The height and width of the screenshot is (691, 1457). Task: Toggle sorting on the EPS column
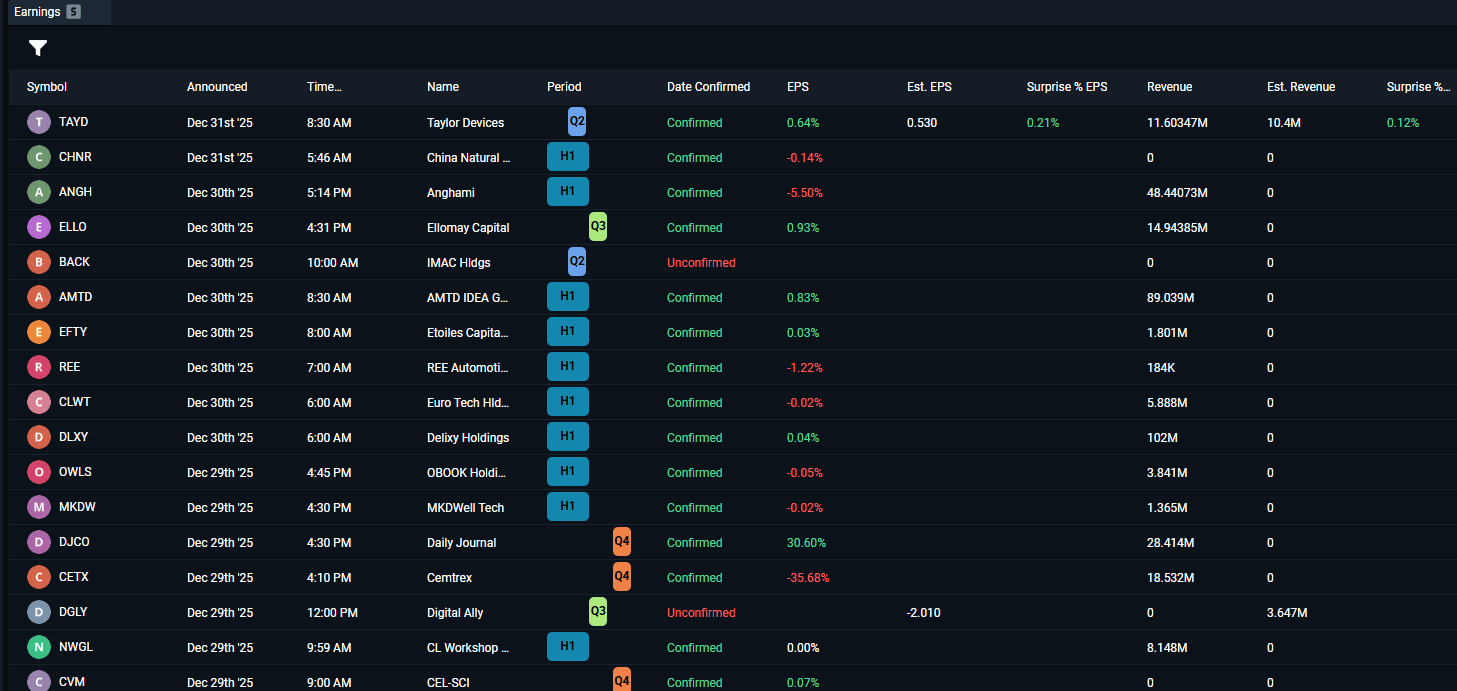(797, 87)
